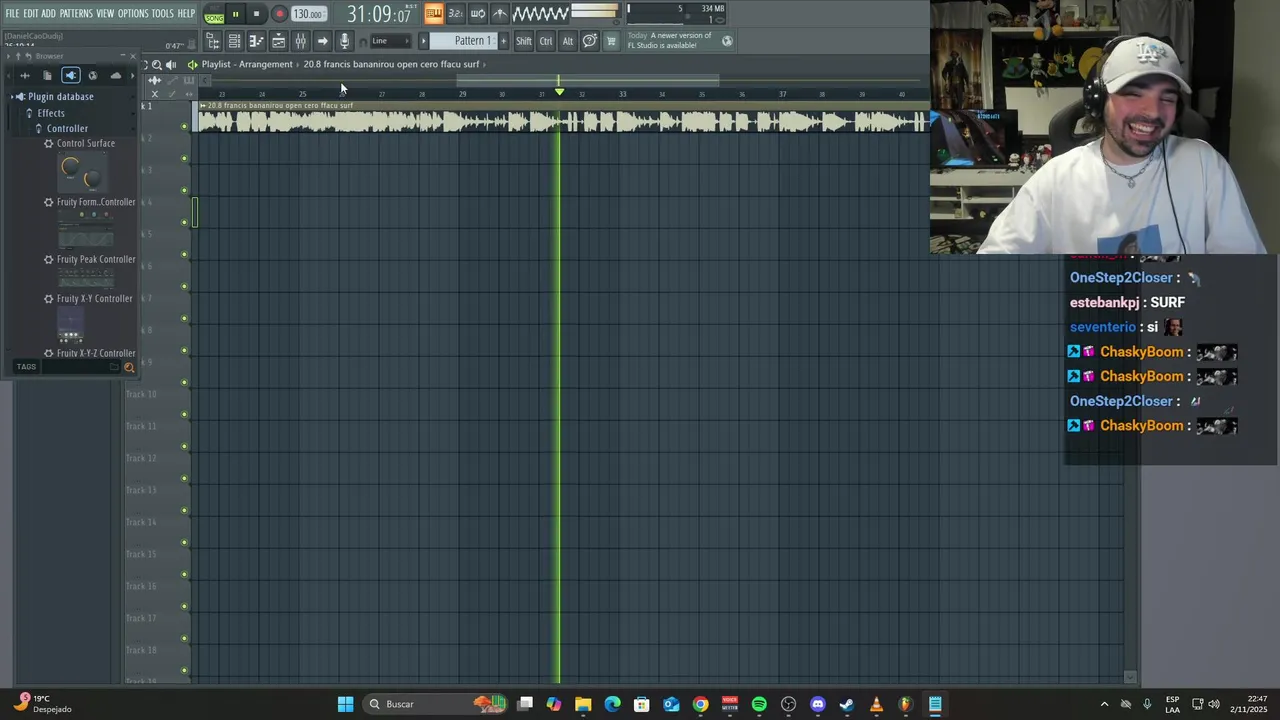The height and width of the screenshot is (720, 1280).
Task: Toggle the playlist speaker preview icon
Action: tap(172, 65)
